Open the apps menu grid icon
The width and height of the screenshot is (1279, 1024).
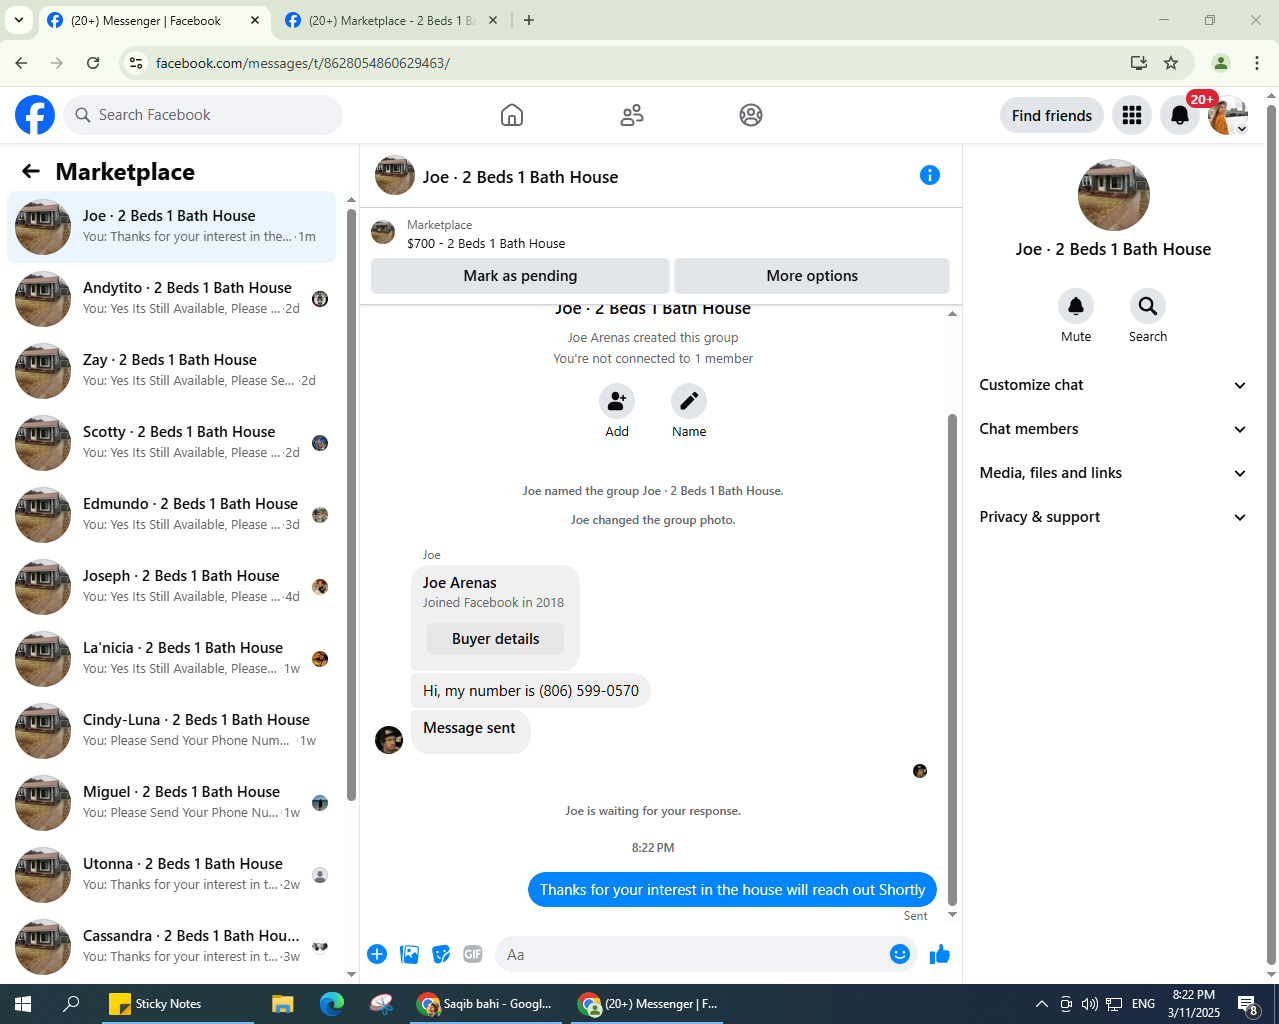pos(1132,115)
